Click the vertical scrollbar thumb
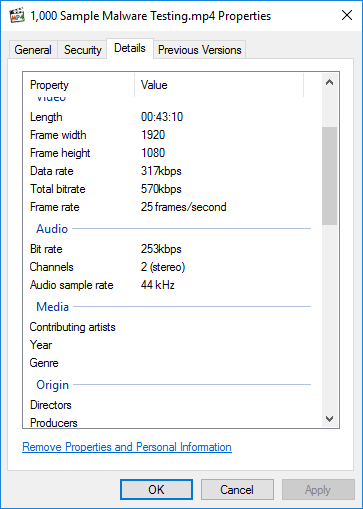Screen dimensions: 363x509 pos(329,176)
